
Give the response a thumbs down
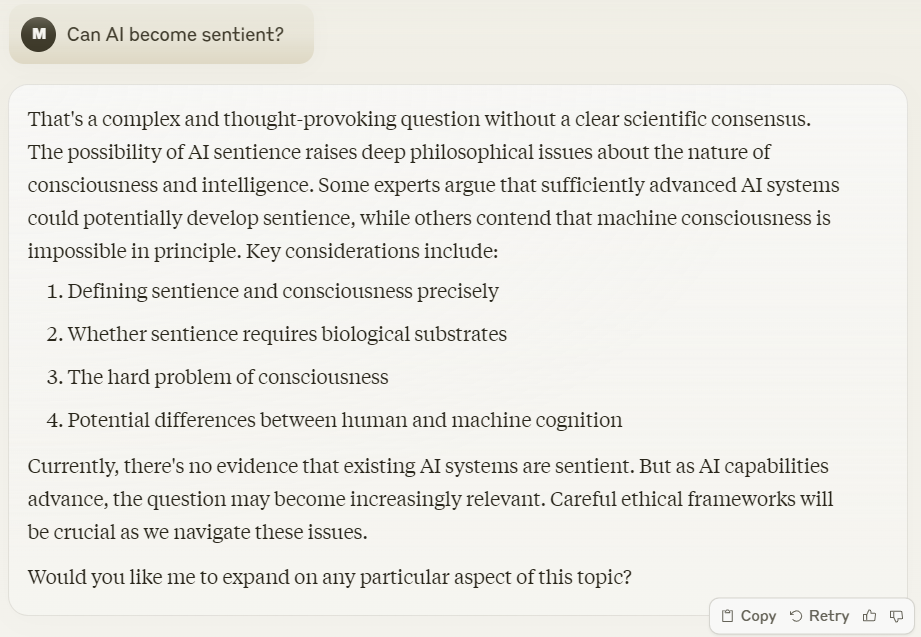[896, 616]
